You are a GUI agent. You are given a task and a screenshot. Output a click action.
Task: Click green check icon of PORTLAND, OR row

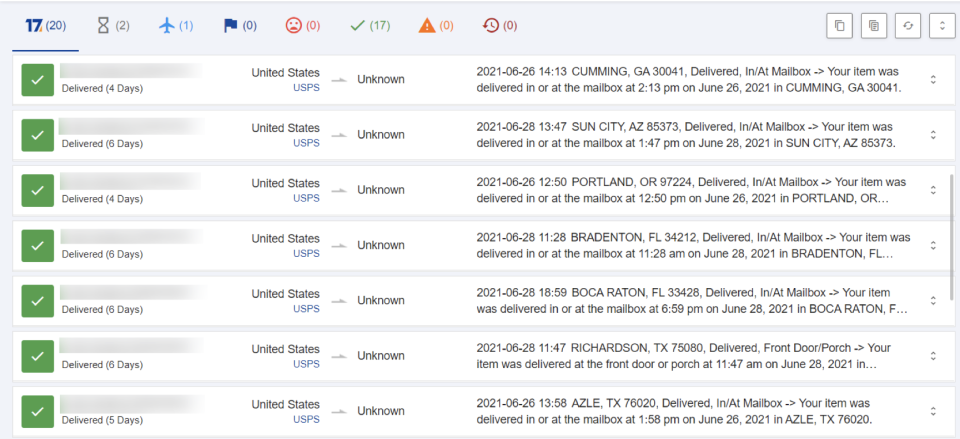[x=37, y=190]
